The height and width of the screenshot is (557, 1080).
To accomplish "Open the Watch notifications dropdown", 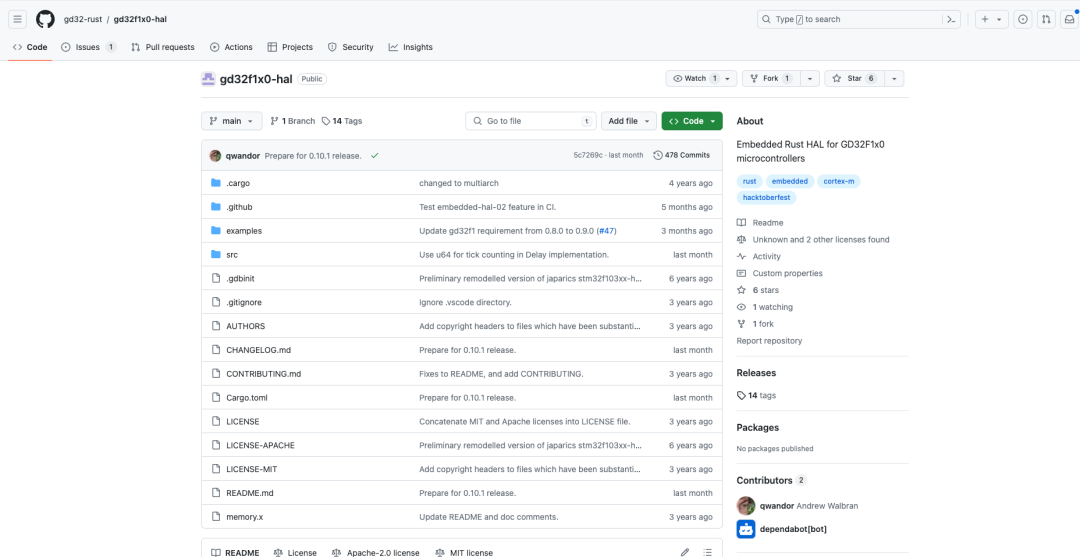I will 701,78.
